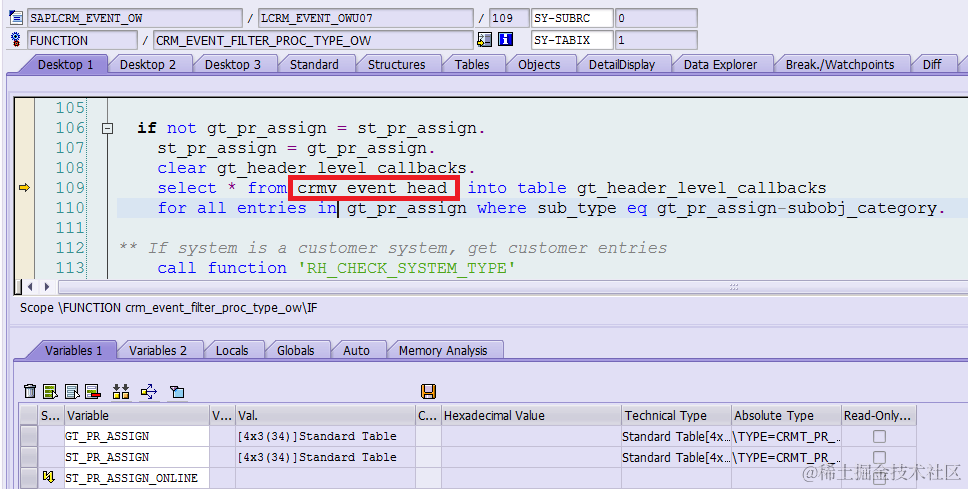Click the orange save disk icon
The image size is (968, 489).
[428, 391]
